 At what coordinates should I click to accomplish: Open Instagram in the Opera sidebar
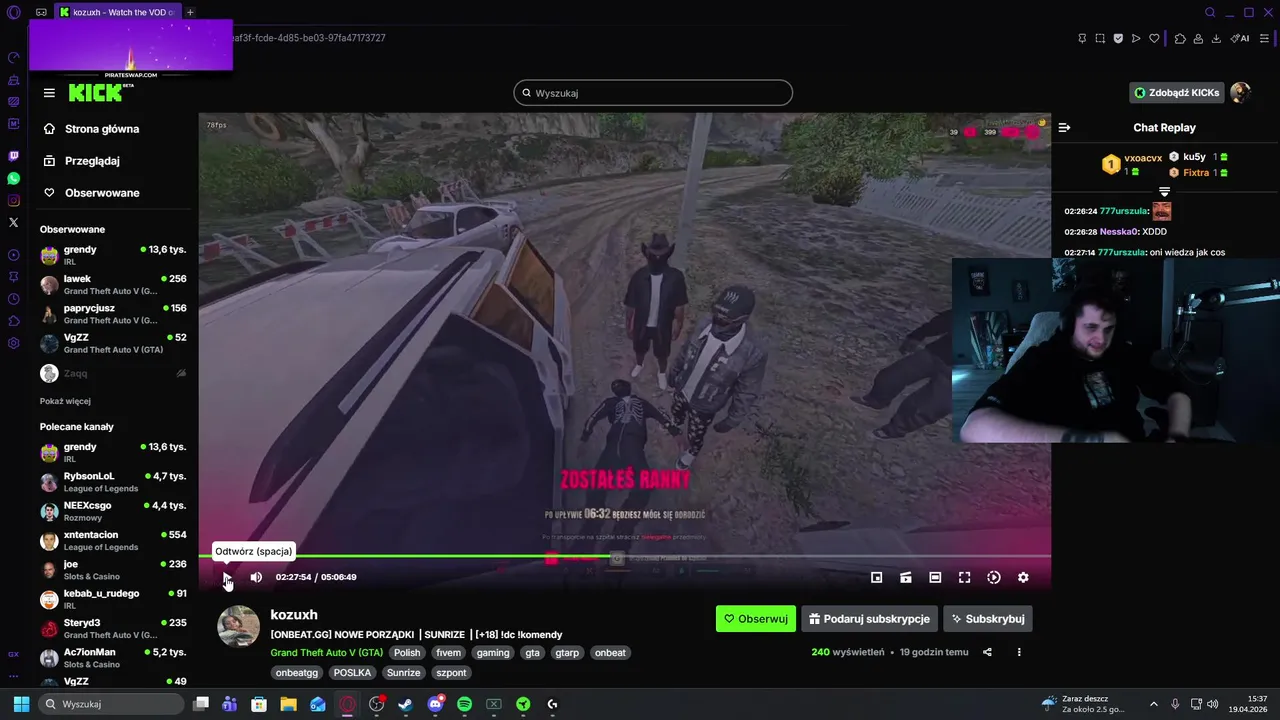(13, 200)
